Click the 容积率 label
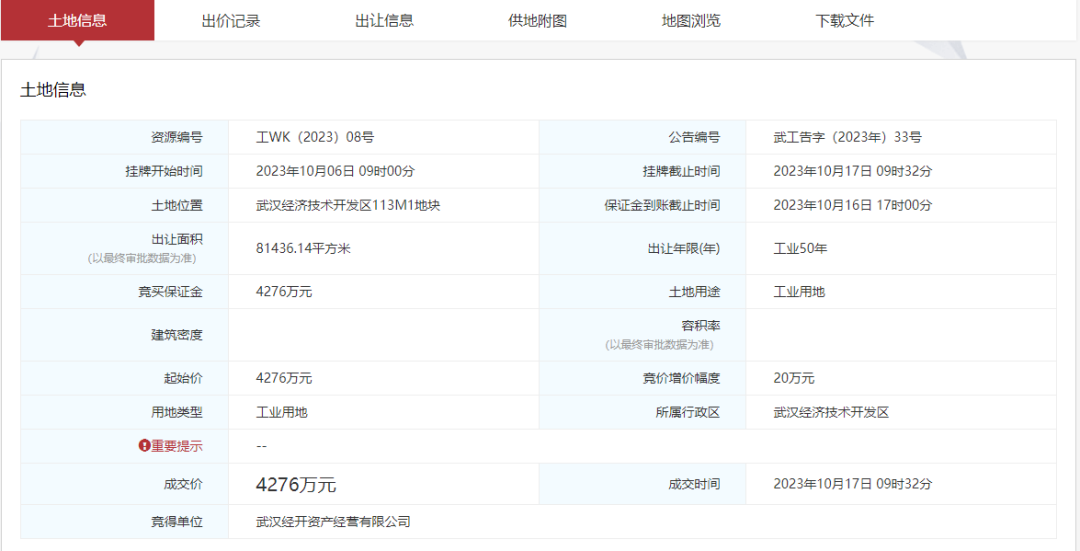This screenshot has width=1080, height=551. point(700,326)
